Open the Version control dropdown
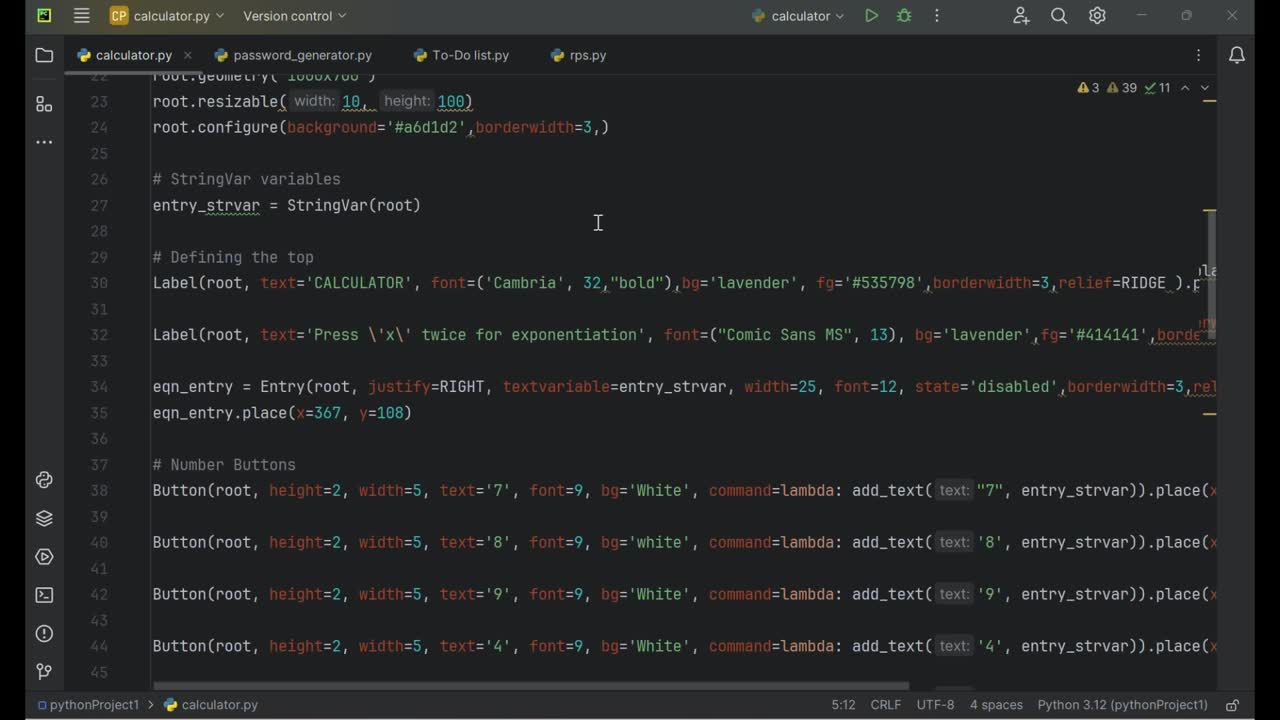The height and width of the screenshot is (720, 1280). (295, 16)
